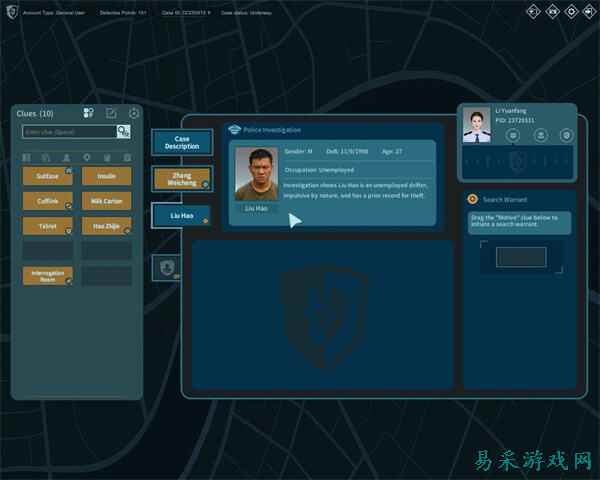Click the middle round icon under Li Yuanfang
This screenshot has width=600, height=480.
point(540,135)
